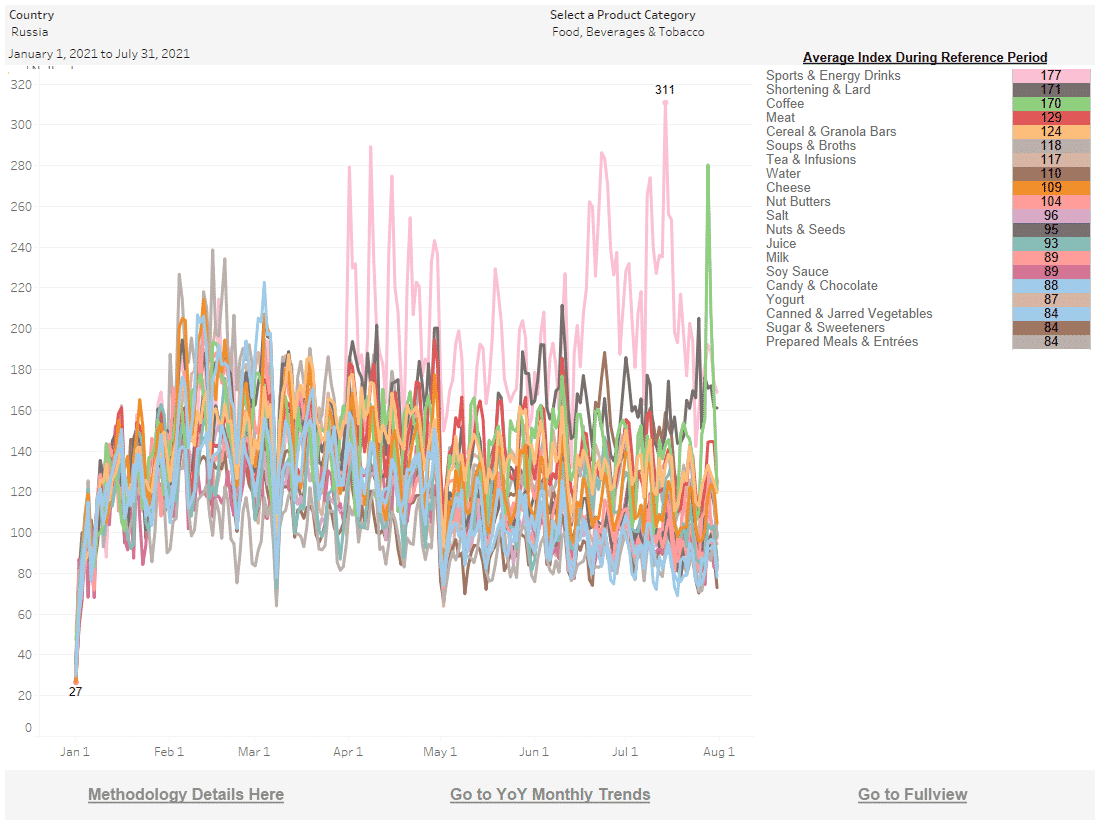Select the red Meat swatch showing 129

tap(1050, 118)
